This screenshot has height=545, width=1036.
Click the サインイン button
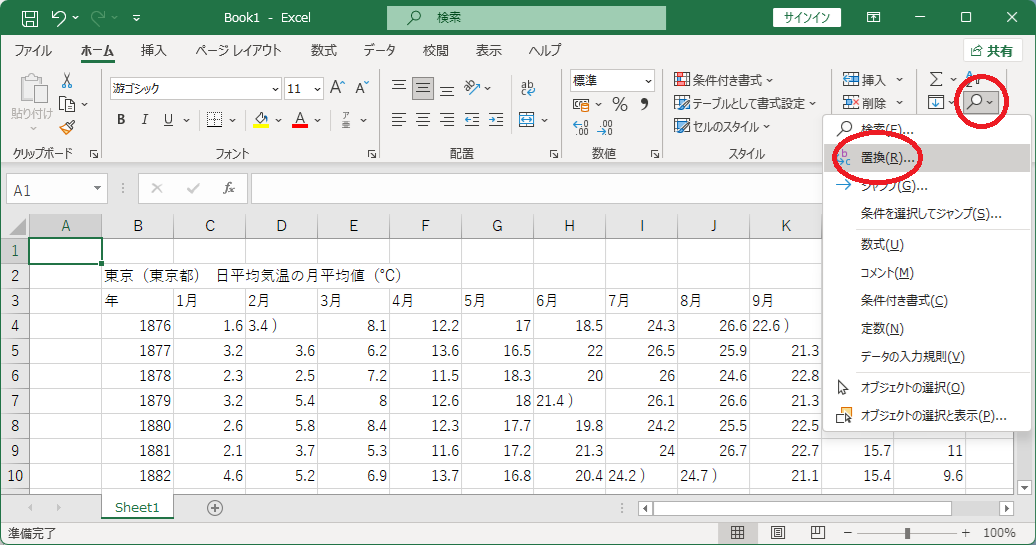[807, 18]
